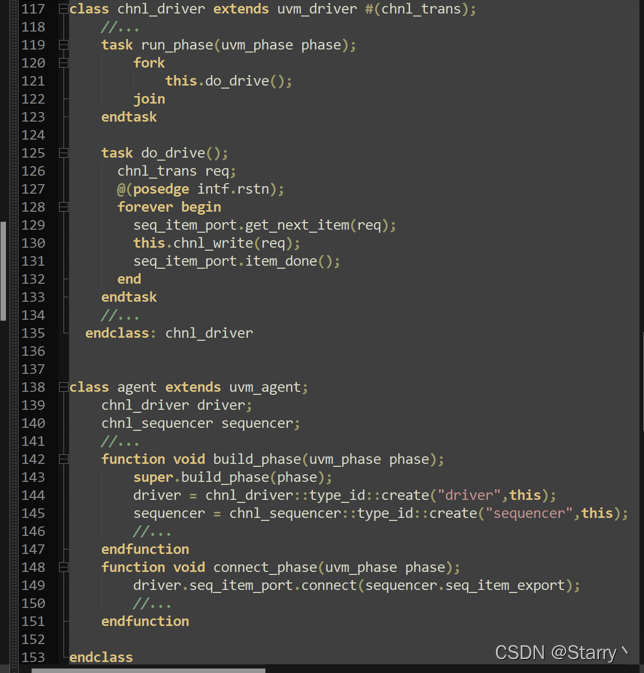Click the 'end' keyword on line 132
The height and width of the screenshot is (673, 644).
[129, 279]
